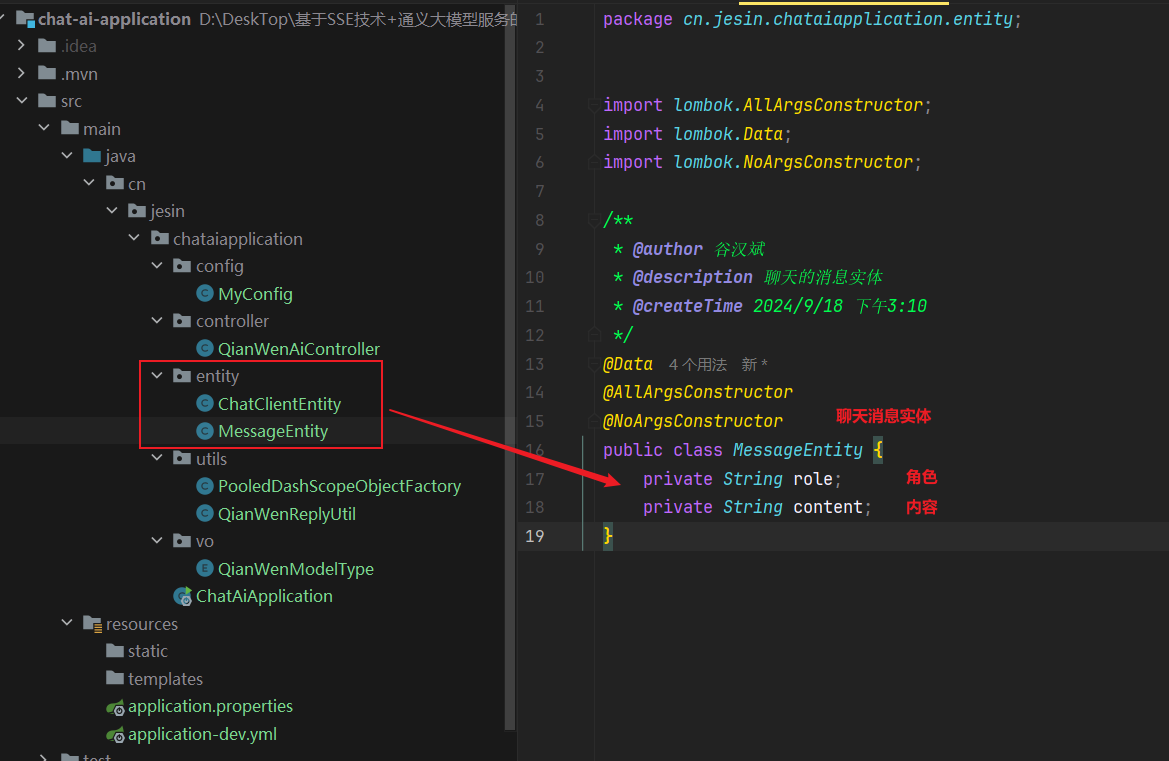The height and width of the screenshot is (761, 1169).
Task: Click the config package icon
Action: point(182,265)
